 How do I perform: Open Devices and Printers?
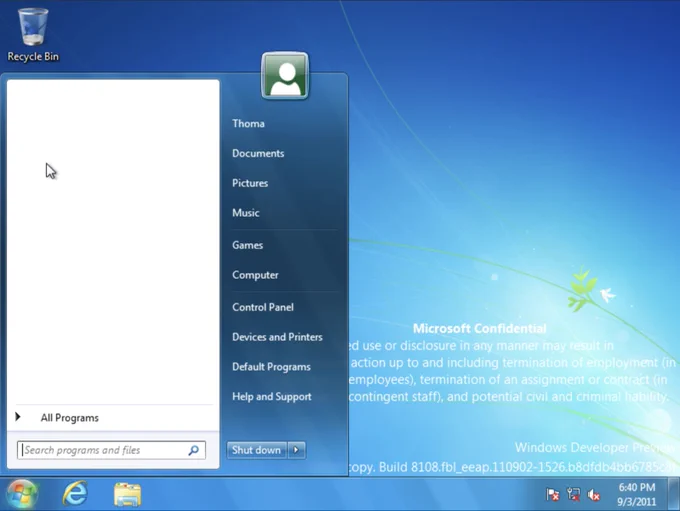pos(277,337)
